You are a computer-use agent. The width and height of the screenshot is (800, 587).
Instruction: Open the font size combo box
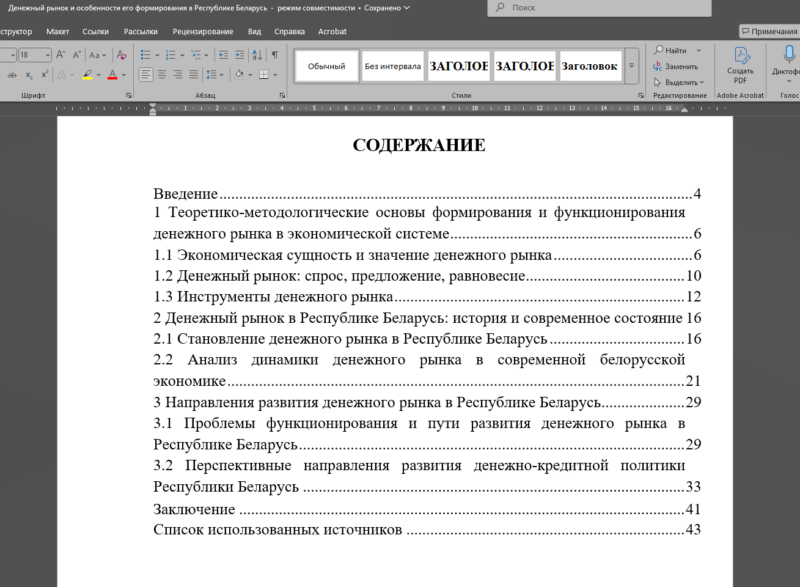coord(35,55)
